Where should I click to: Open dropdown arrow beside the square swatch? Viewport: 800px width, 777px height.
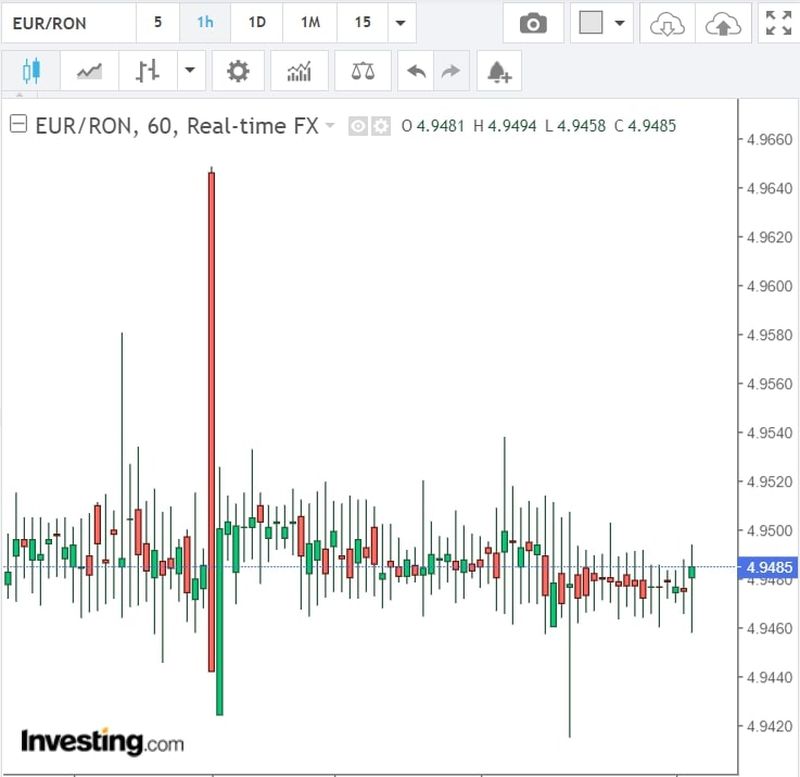click(620, 23)
